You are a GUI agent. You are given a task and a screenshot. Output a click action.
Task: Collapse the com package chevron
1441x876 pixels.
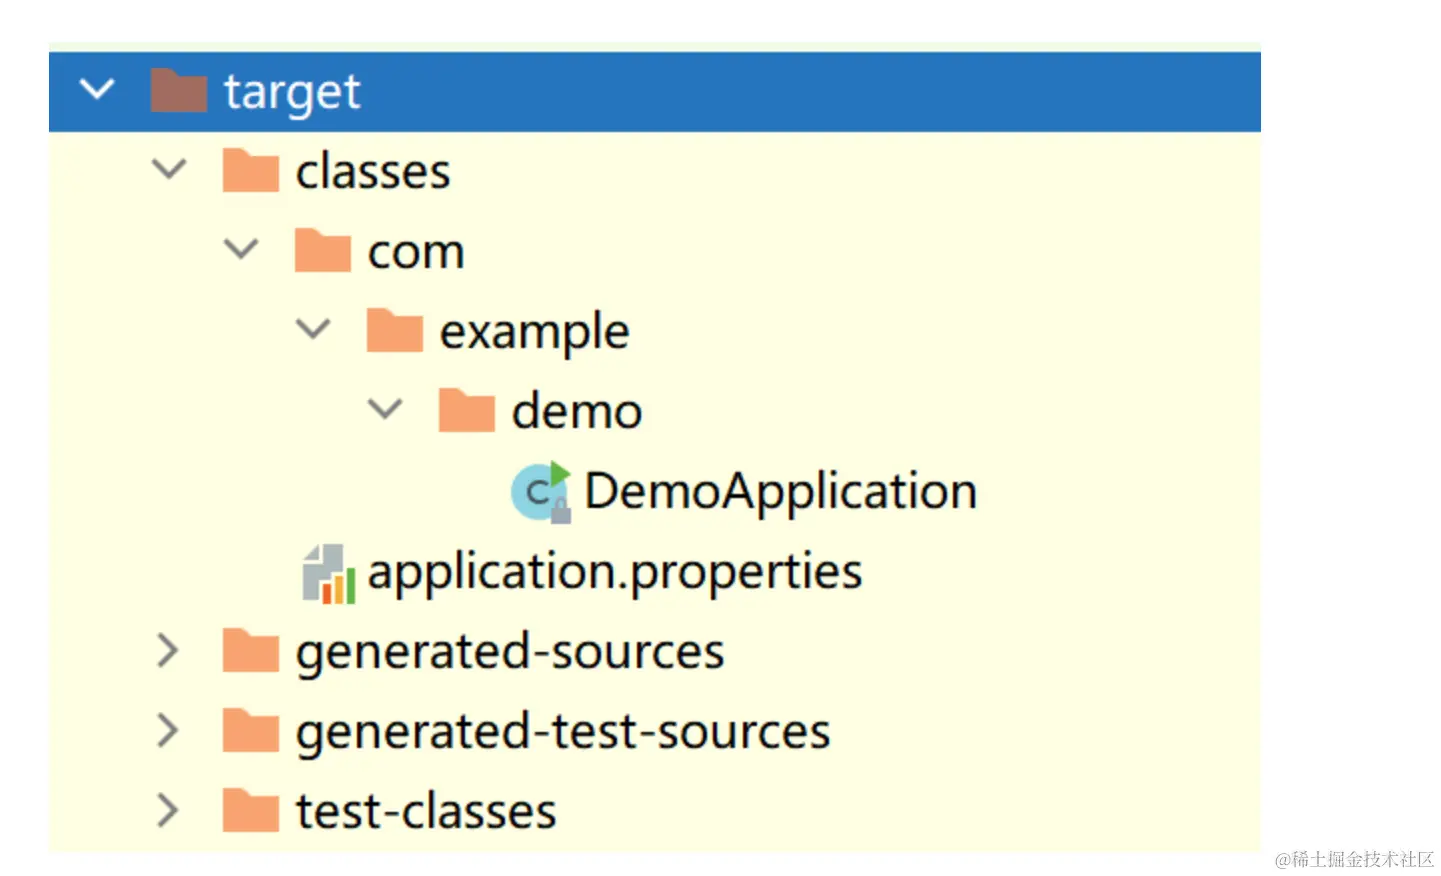point(241,250)
